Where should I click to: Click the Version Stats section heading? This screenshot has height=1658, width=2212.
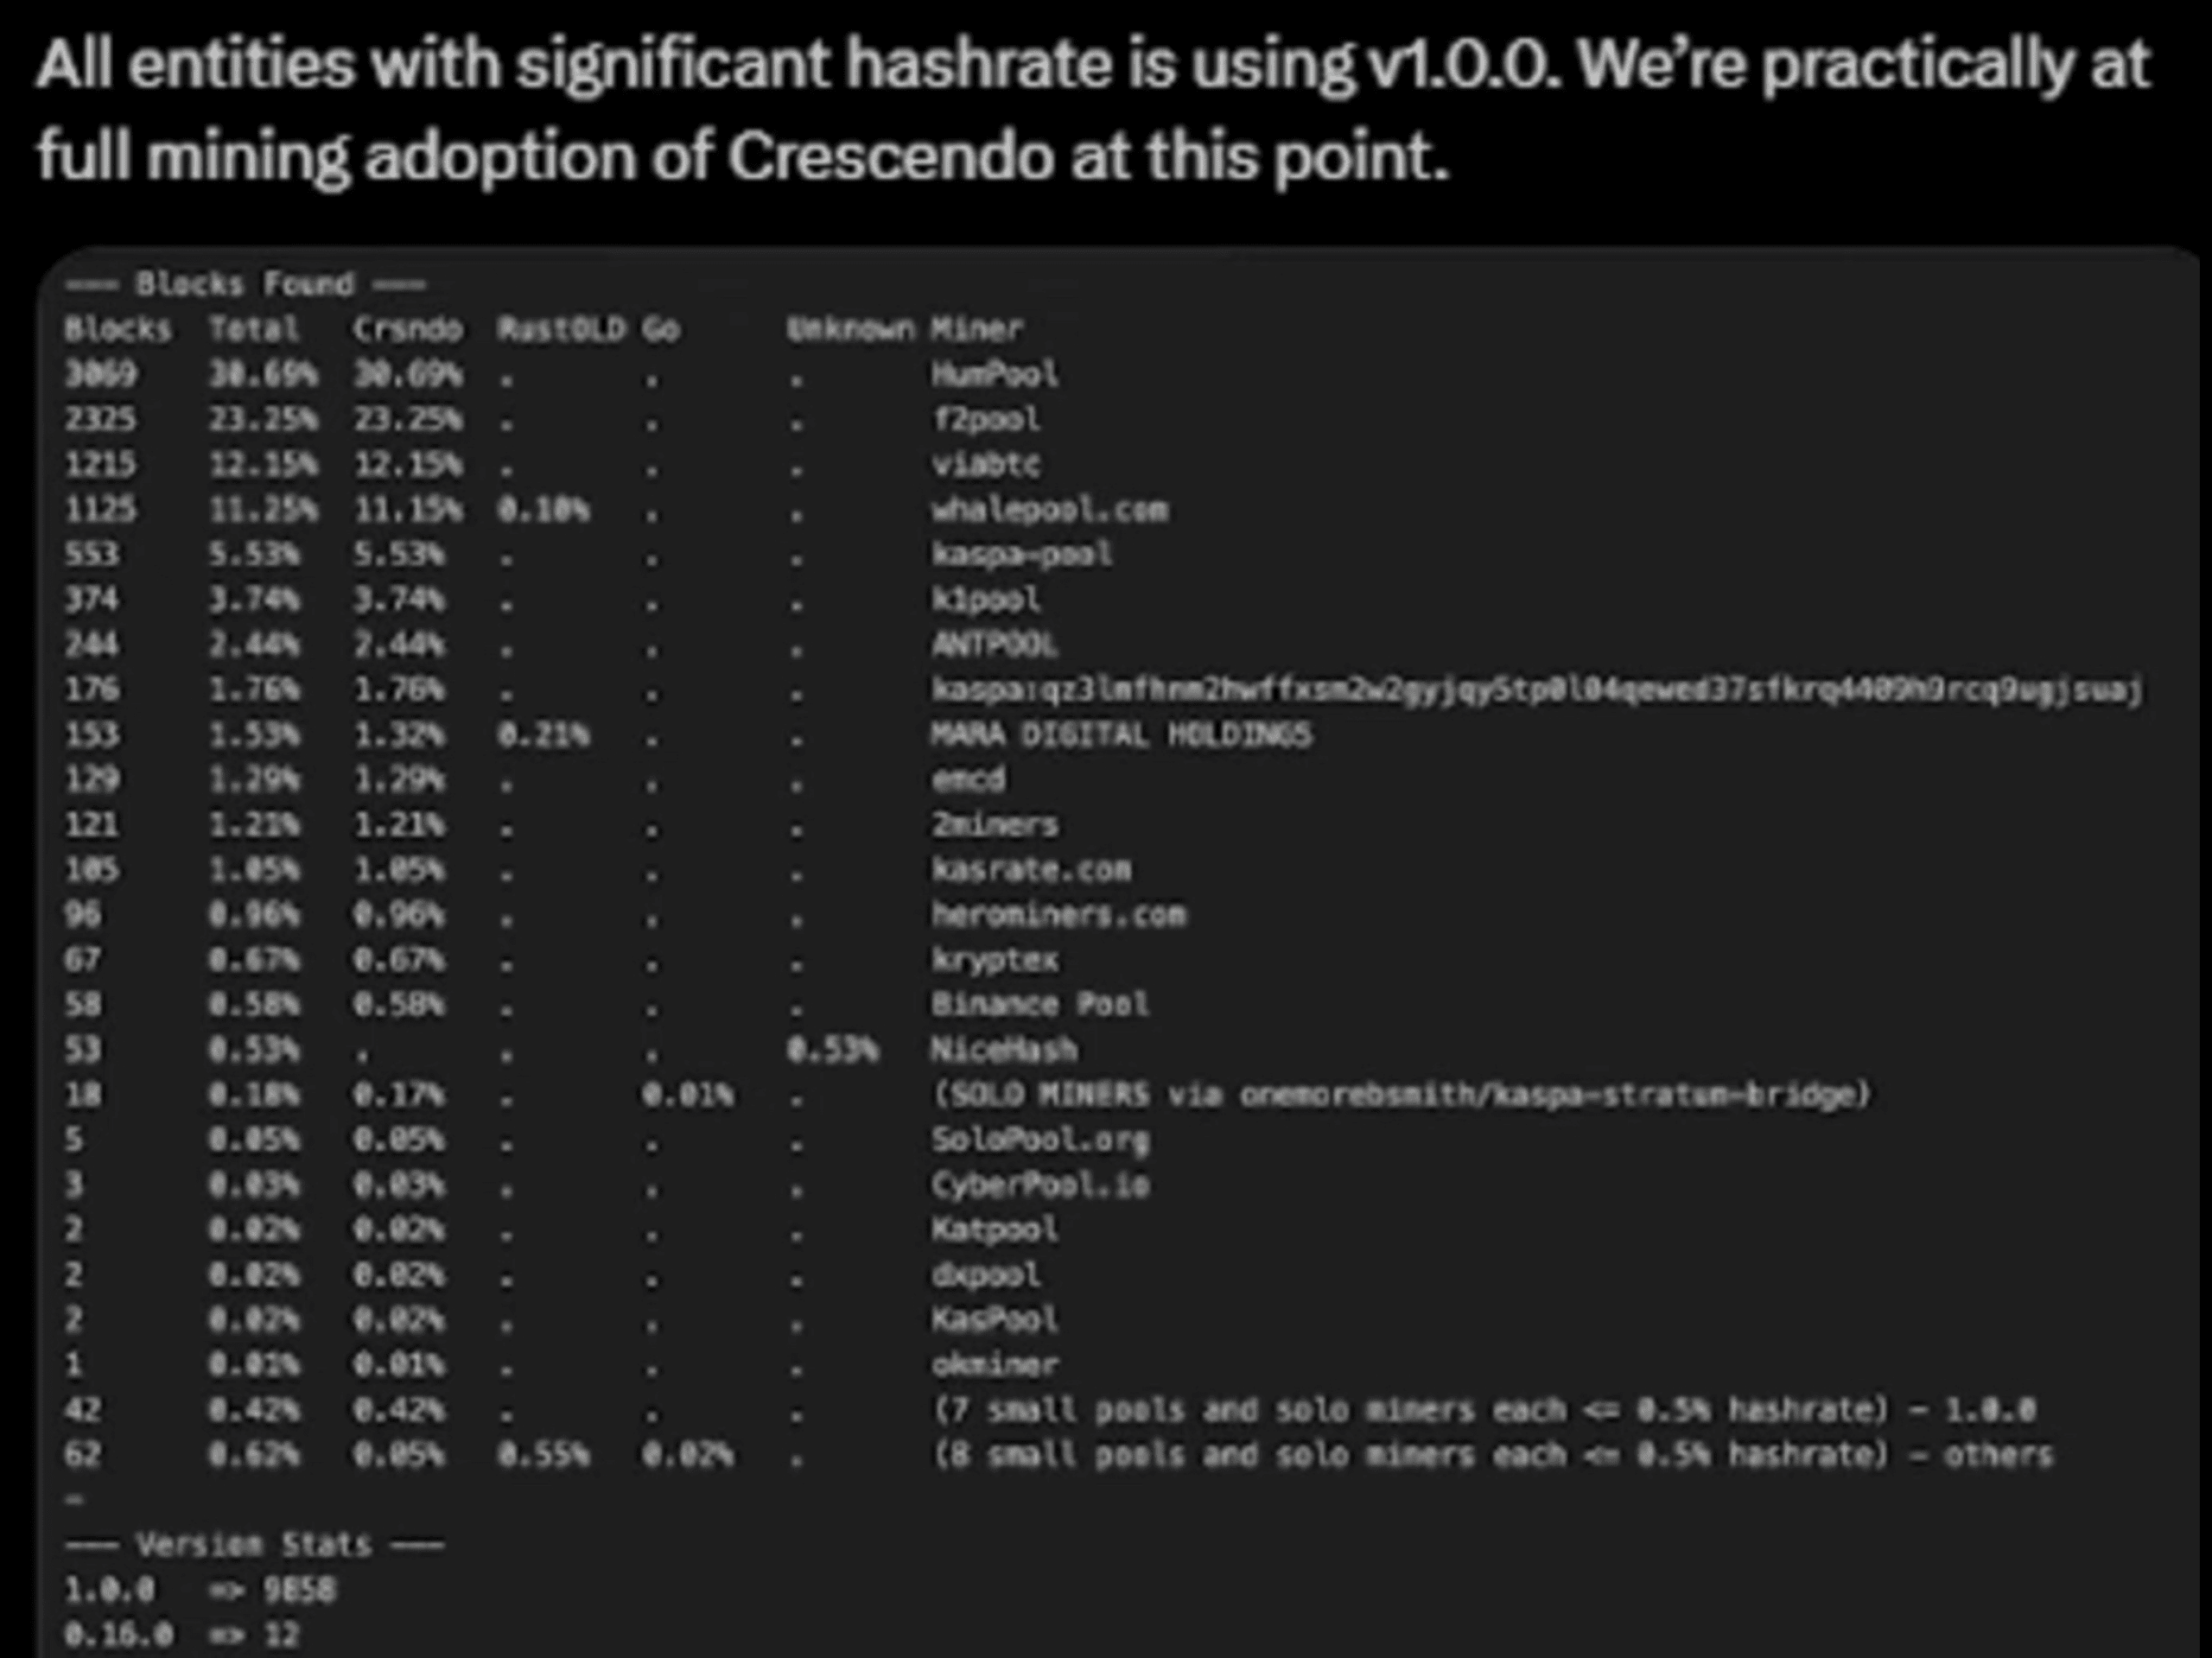click(254, 1544)
